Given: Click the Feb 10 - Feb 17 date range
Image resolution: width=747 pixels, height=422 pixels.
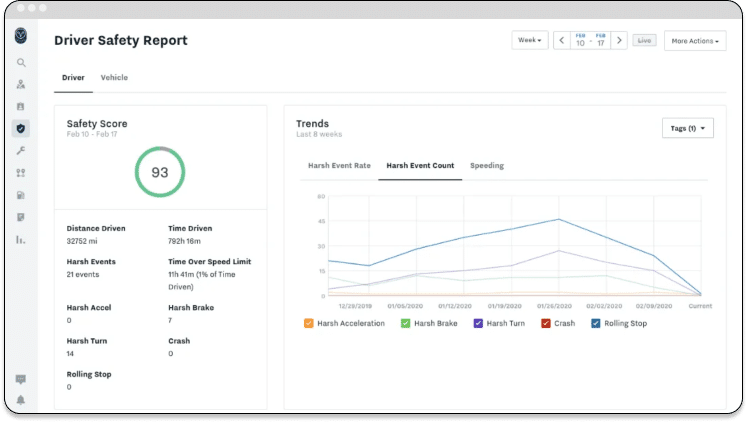Looking at the screenshot, I should coord(590,40).
